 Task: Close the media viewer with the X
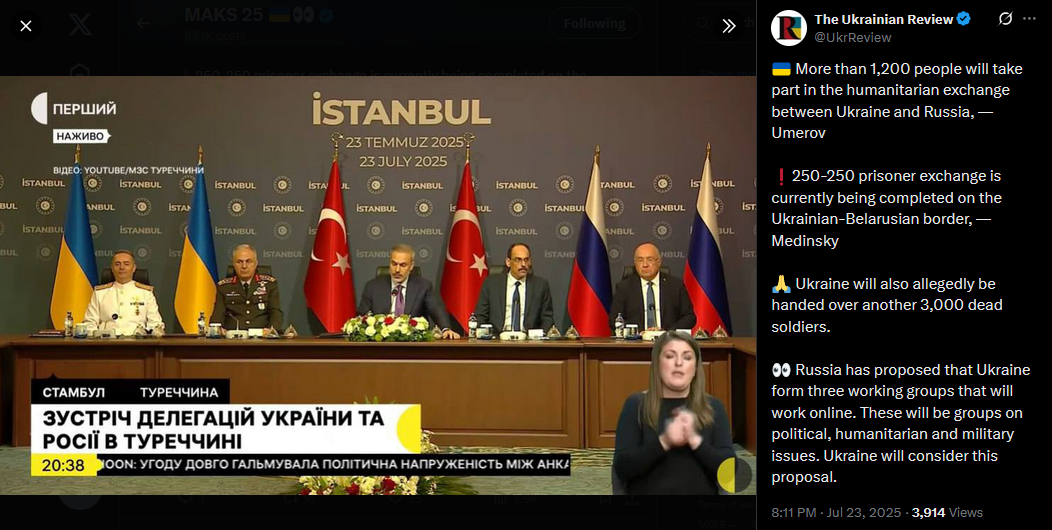click(25, 26)
